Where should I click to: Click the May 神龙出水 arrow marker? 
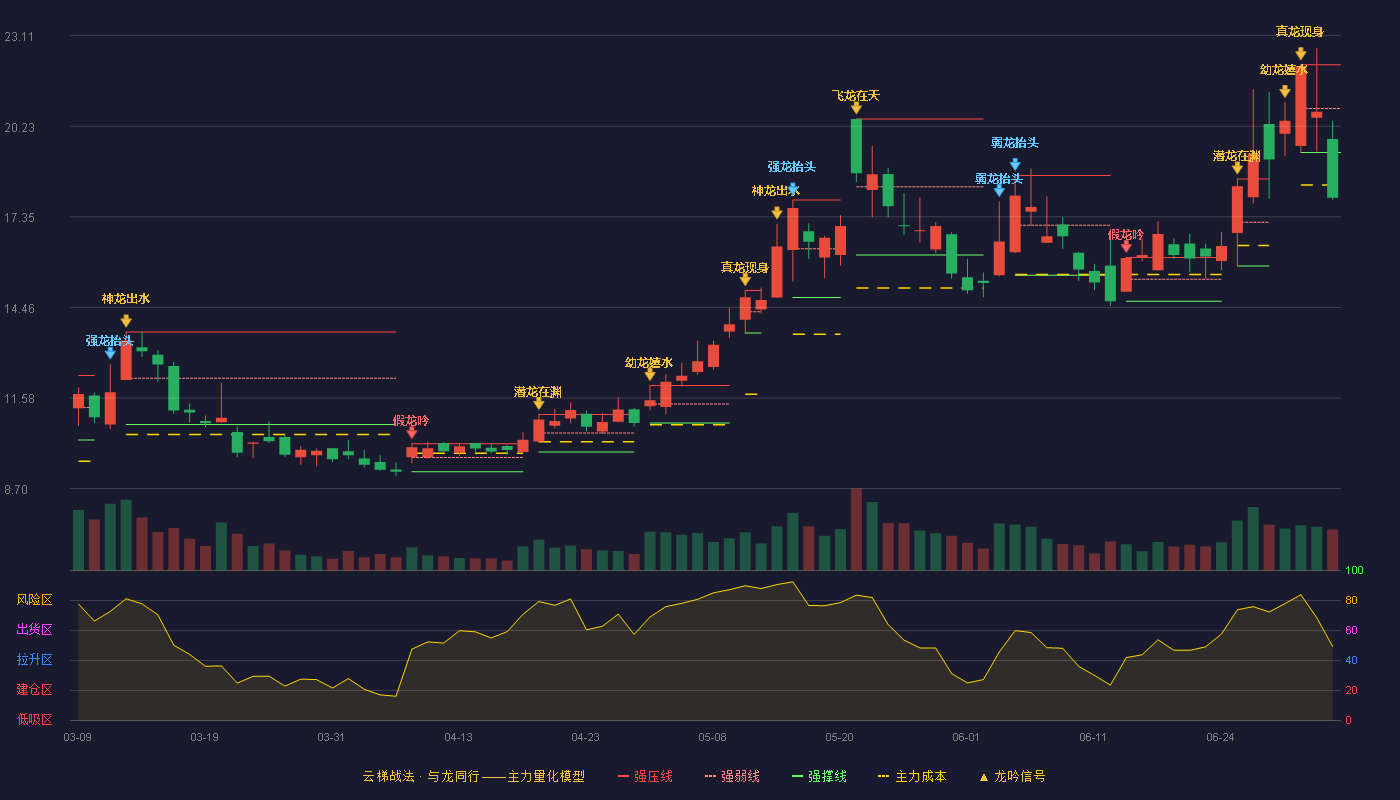coord(777,213)
